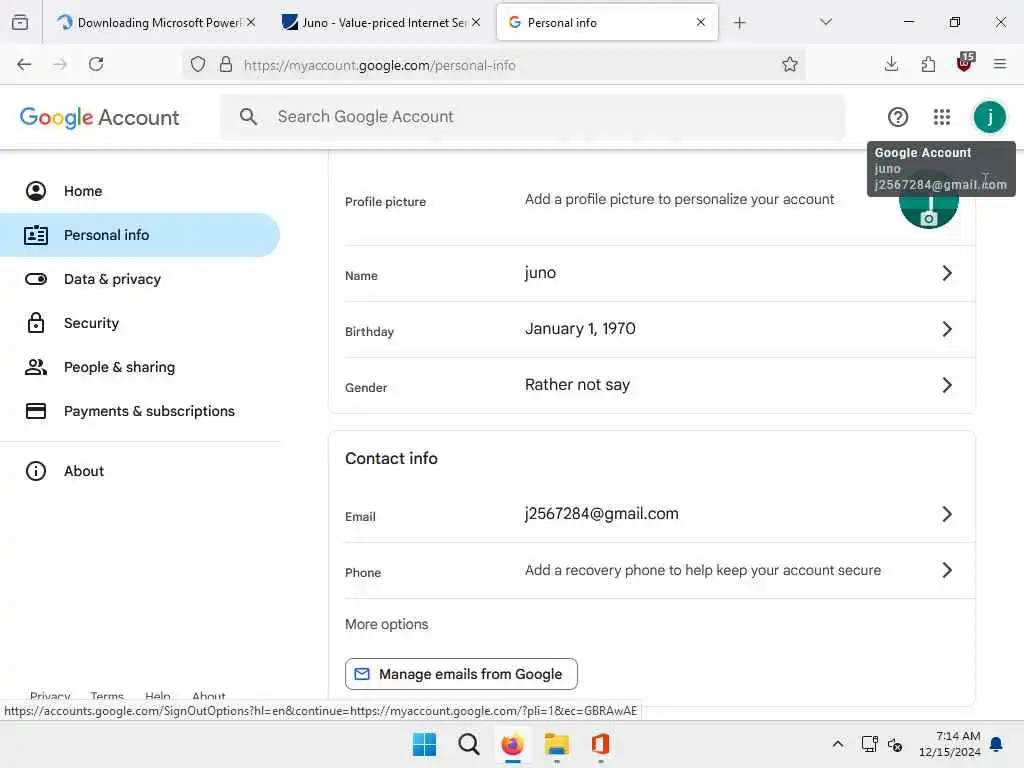Open the tracking protection shield icon
The image size is (1024, 768).
[x=198, y=64]
